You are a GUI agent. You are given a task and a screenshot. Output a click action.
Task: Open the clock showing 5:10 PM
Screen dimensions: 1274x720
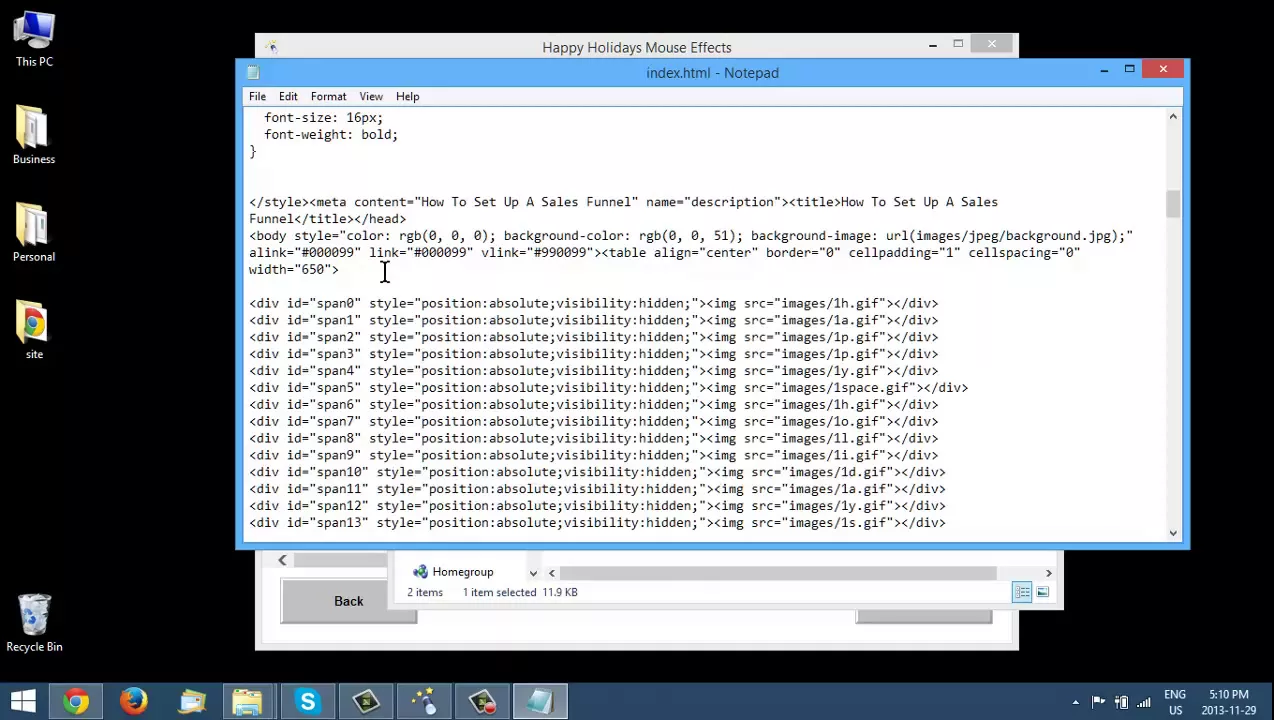point(1229,702)
